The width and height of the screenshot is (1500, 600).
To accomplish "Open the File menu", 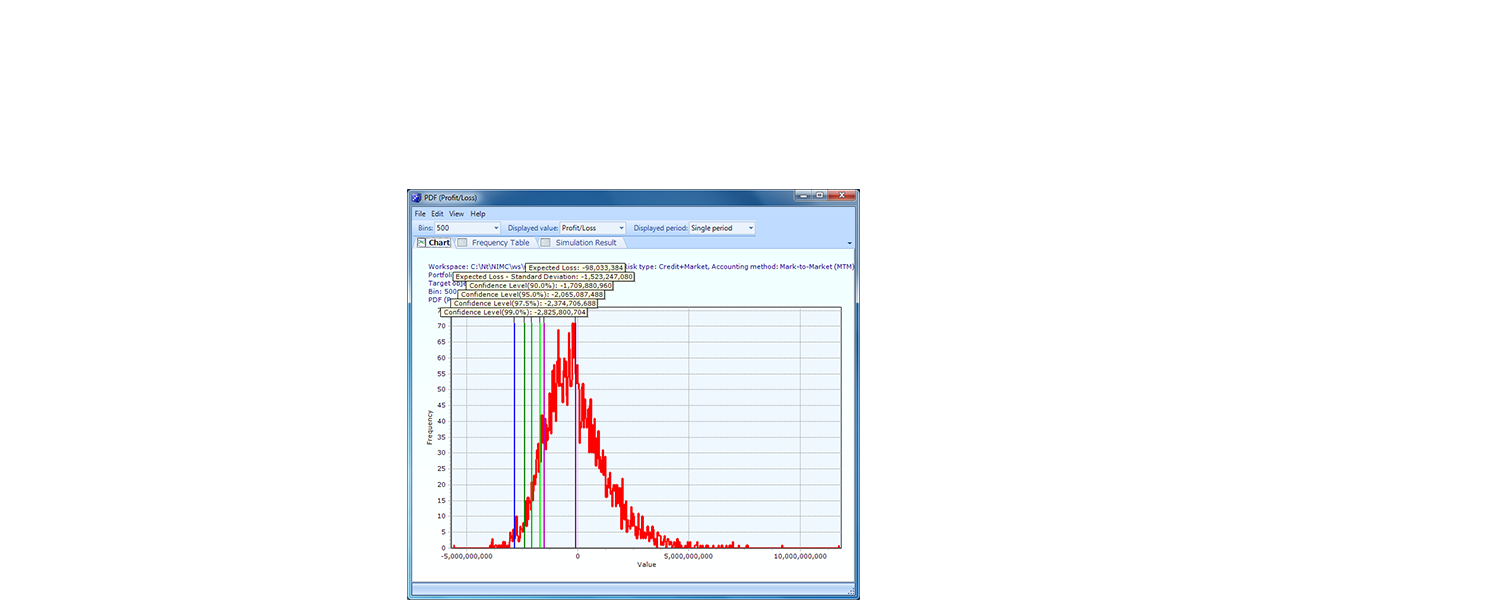I will 420,214.
